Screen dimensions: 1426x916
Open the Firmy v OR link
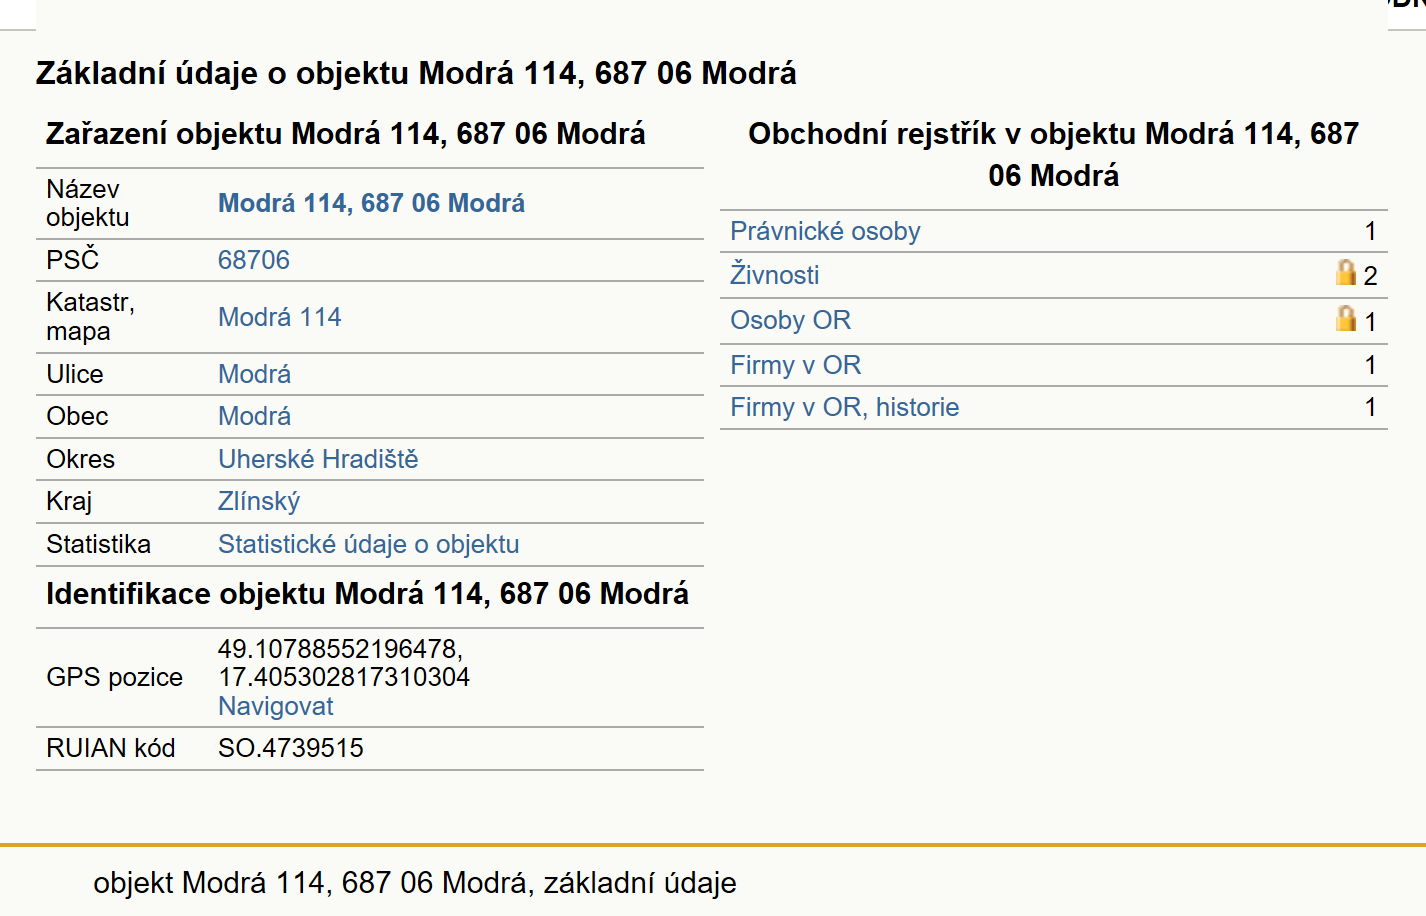click(795, 365)
